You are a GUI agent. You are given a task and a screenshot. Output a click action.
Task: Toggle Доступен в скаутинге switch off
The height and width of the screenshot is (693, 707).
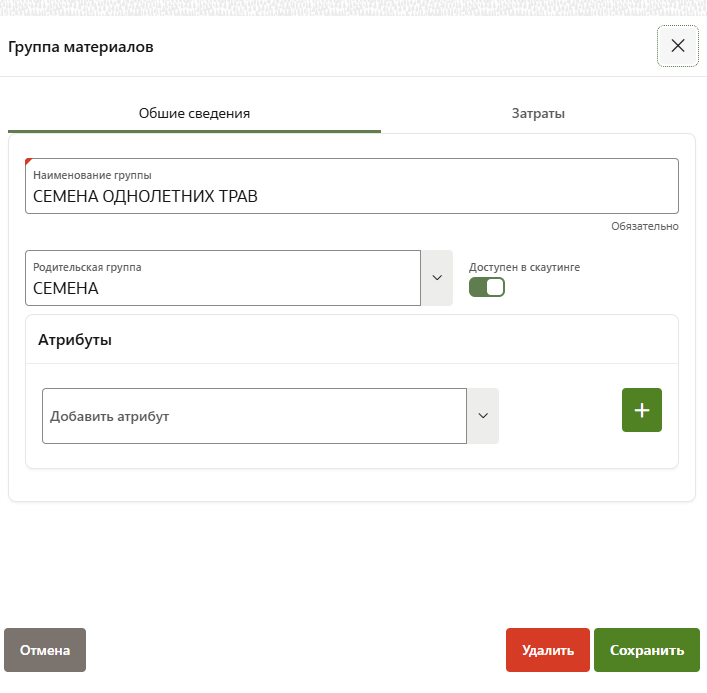coord(487,288)
